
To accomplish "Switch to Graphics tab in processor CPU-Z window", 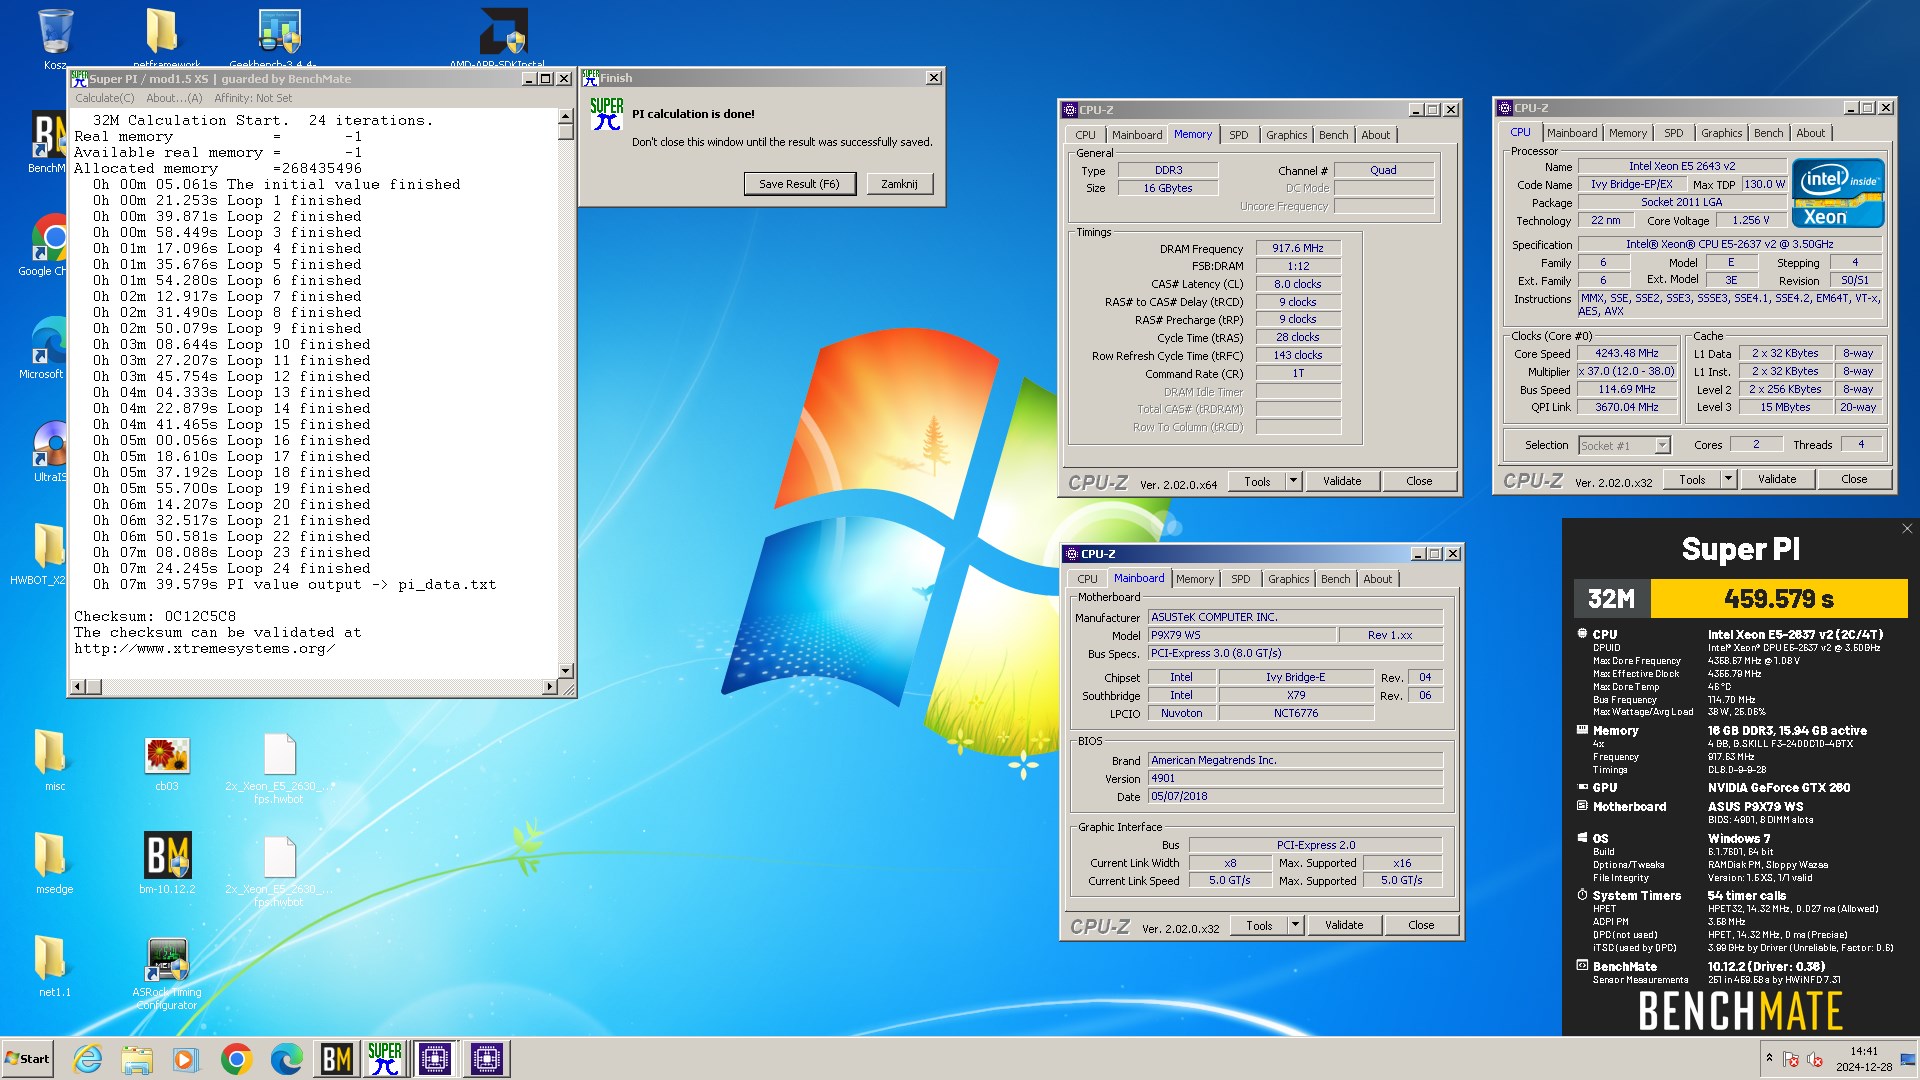I will pyautogui.click(x=1721, y=133).
